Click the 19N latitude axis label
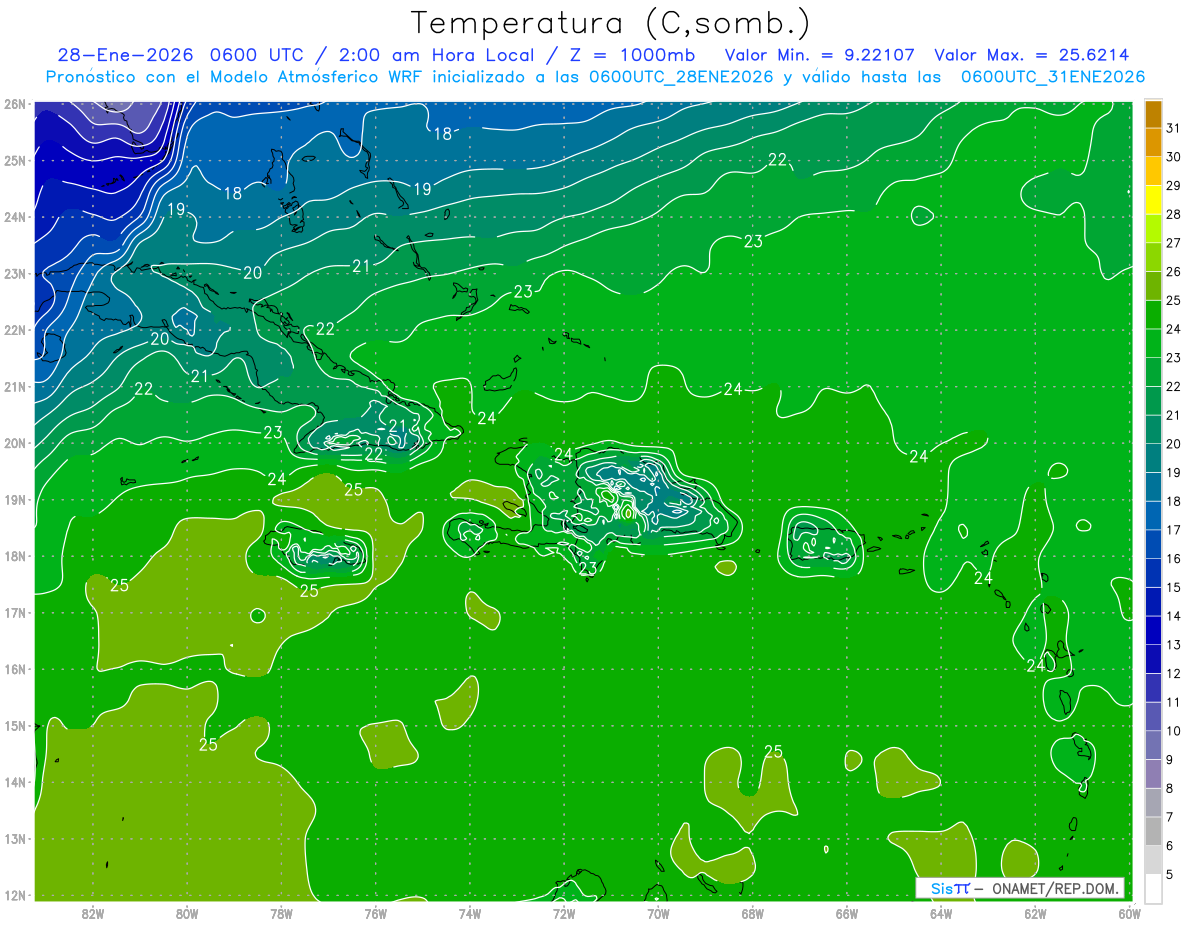This screenshot has height=927, width=1200. click(x=15, y=499)
